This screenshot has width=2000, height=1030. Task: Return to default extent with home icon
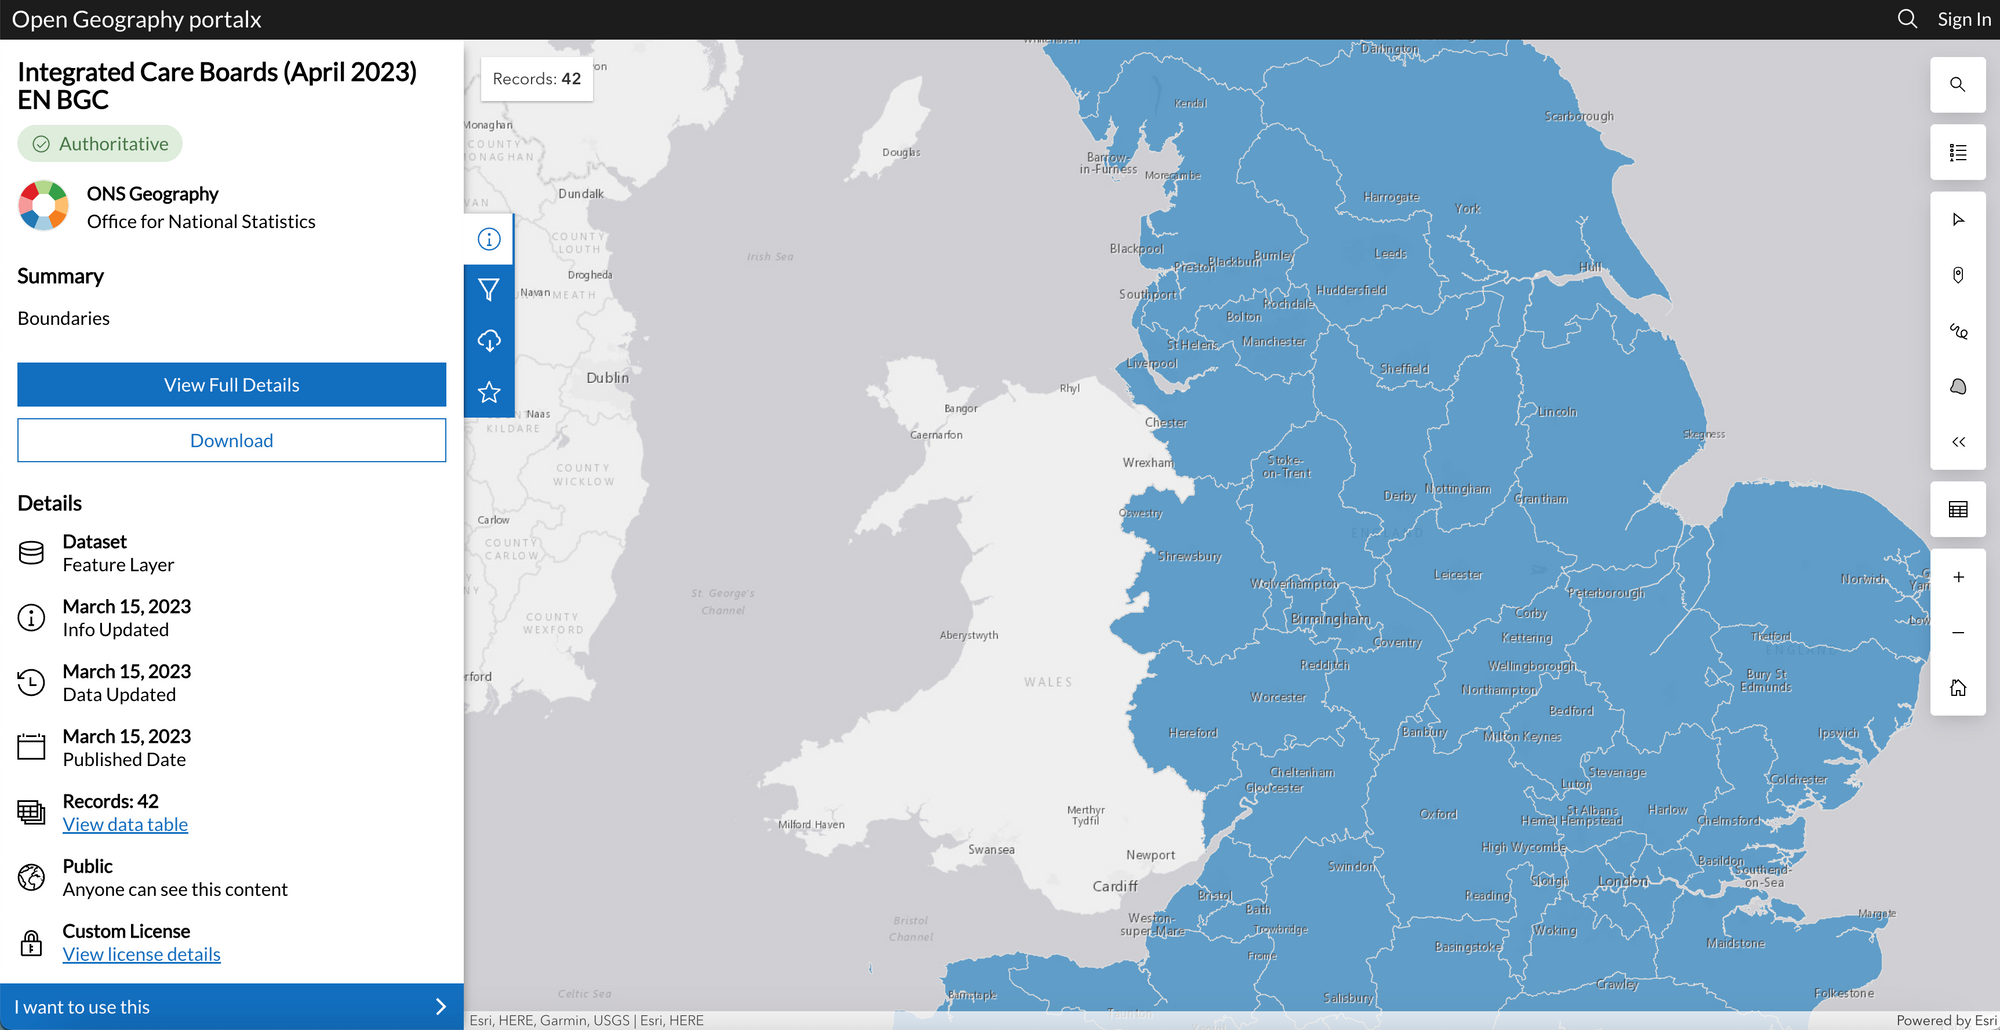[x=1958, y=687]
